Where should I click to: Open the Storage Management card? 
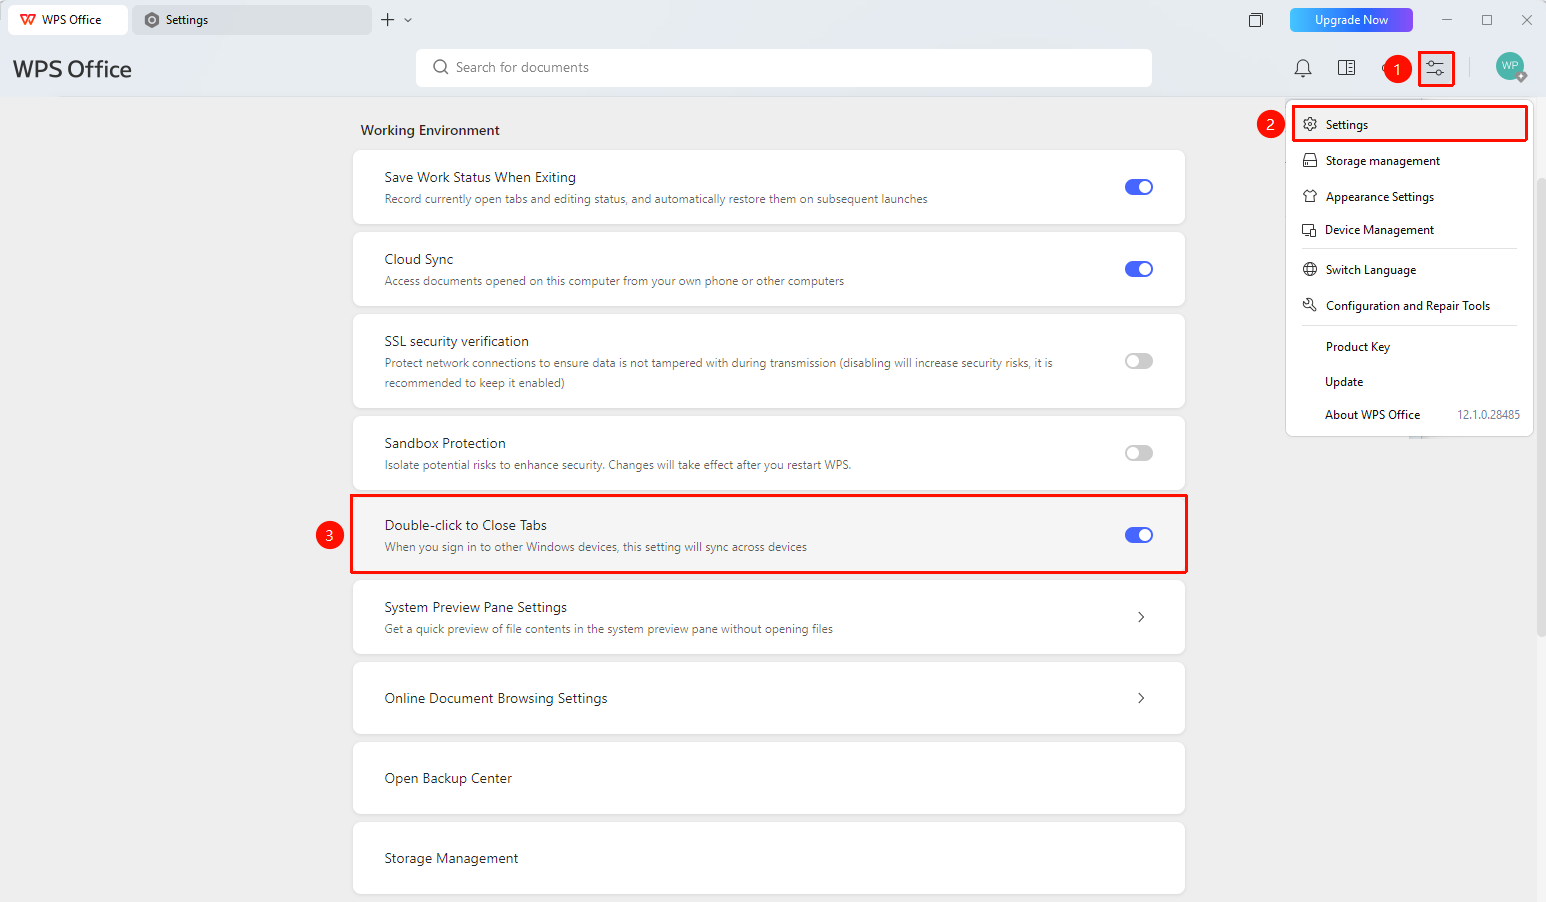click(769, 858)
